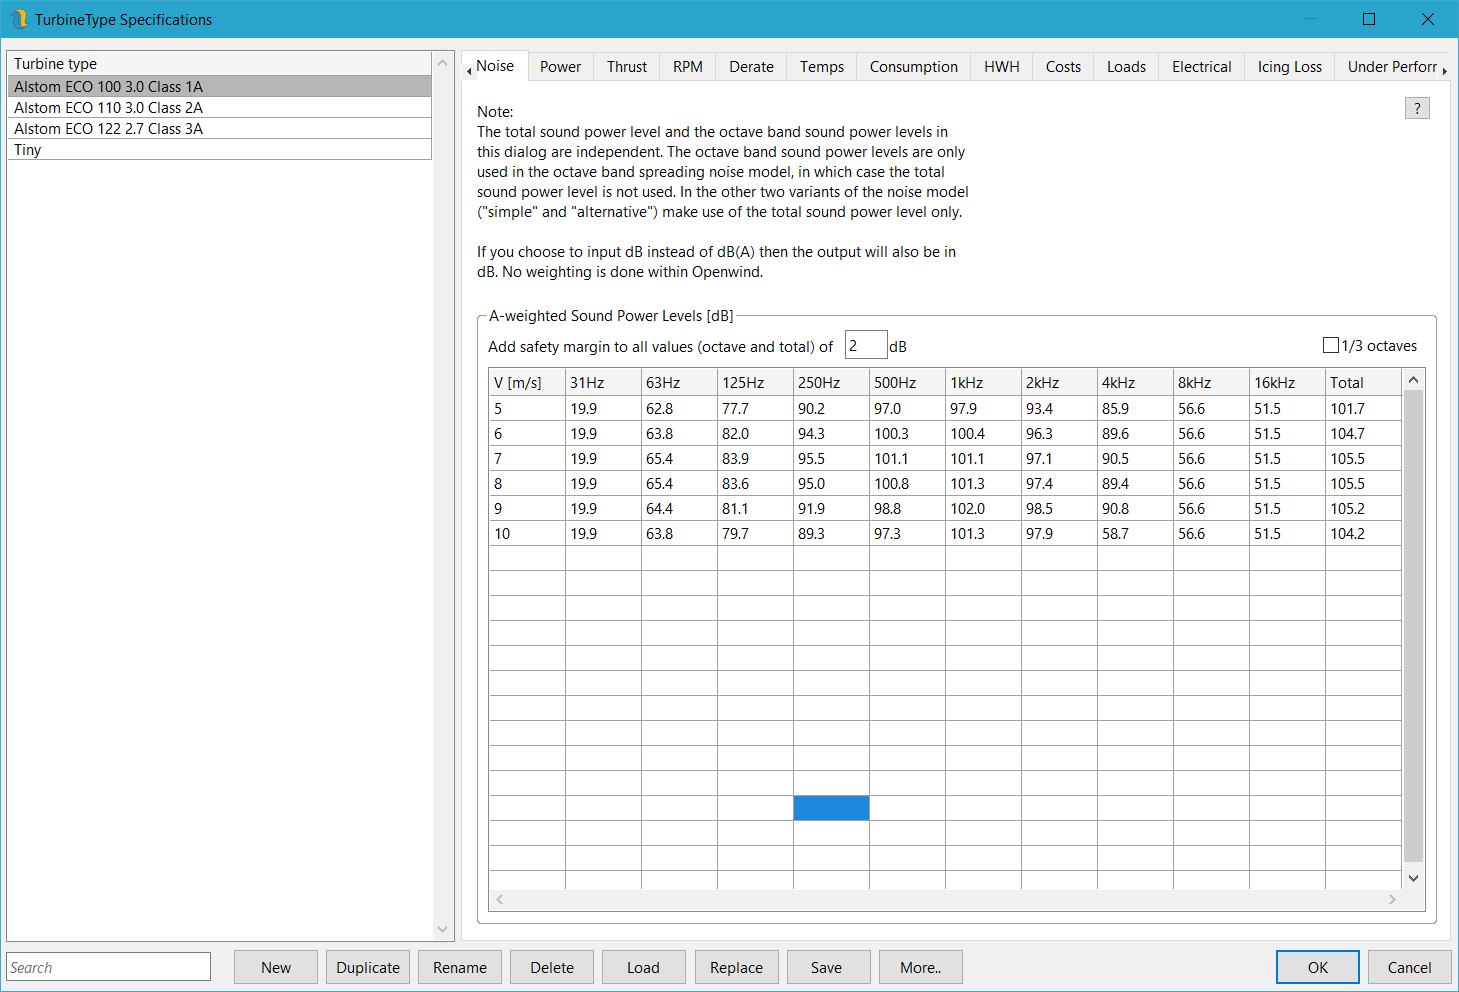
Task: Go to the Electrical tab
Action: pos(1201,67)
